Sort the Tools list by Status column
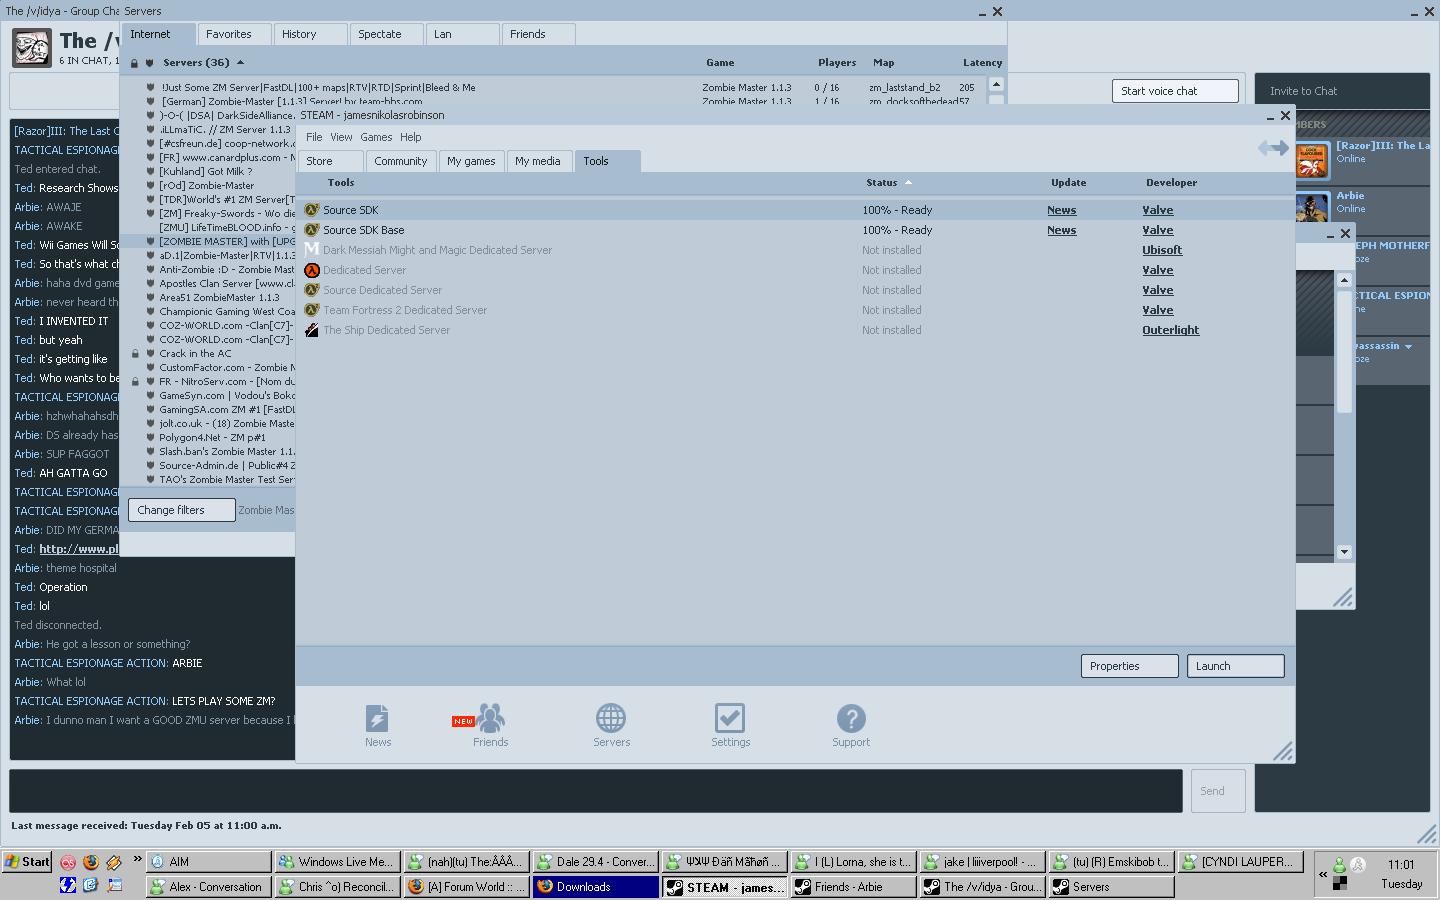 tap(882, 183)
